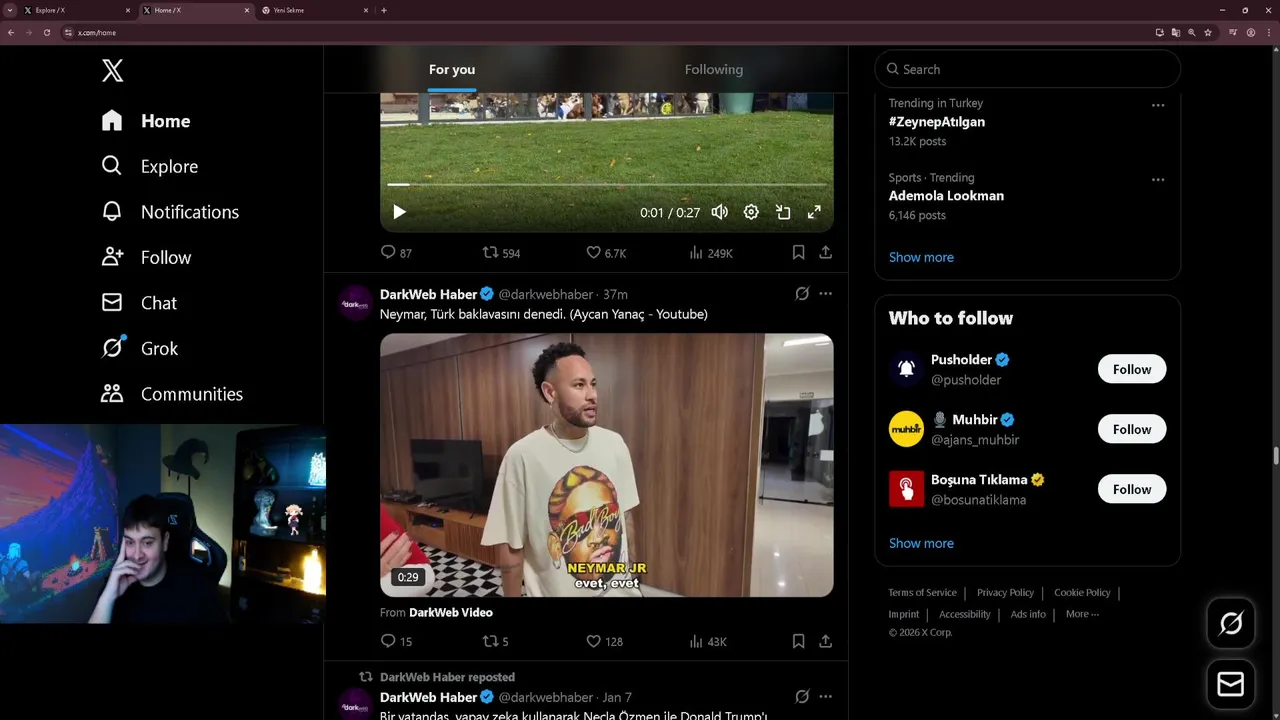The height and width of the screenshot is (720, 1280).
Task: Switch to the For you tab
Action: [452, 69]
